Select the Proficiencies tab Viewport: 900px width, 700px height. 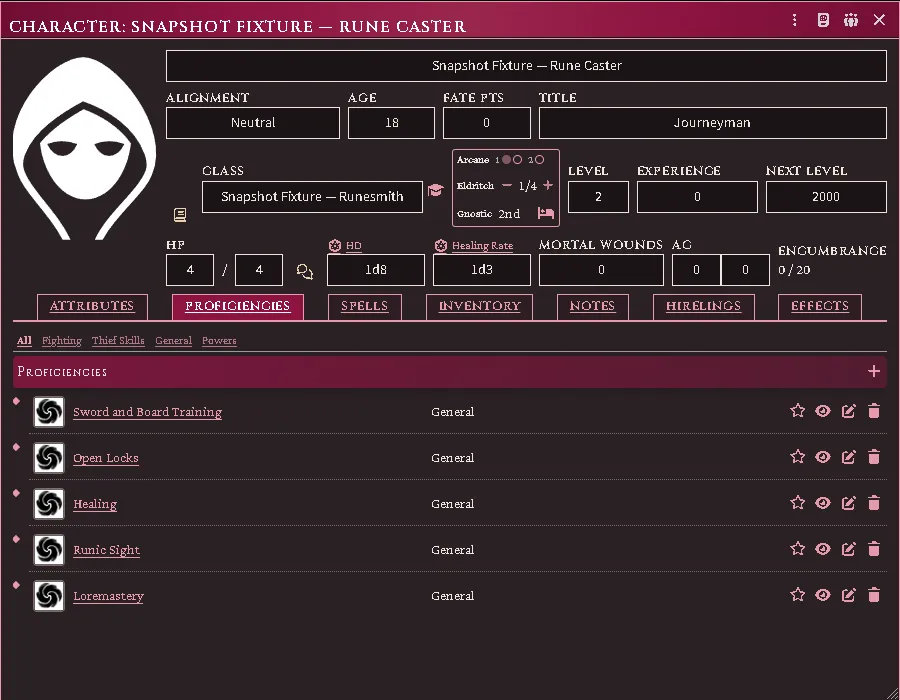(238, 306)
